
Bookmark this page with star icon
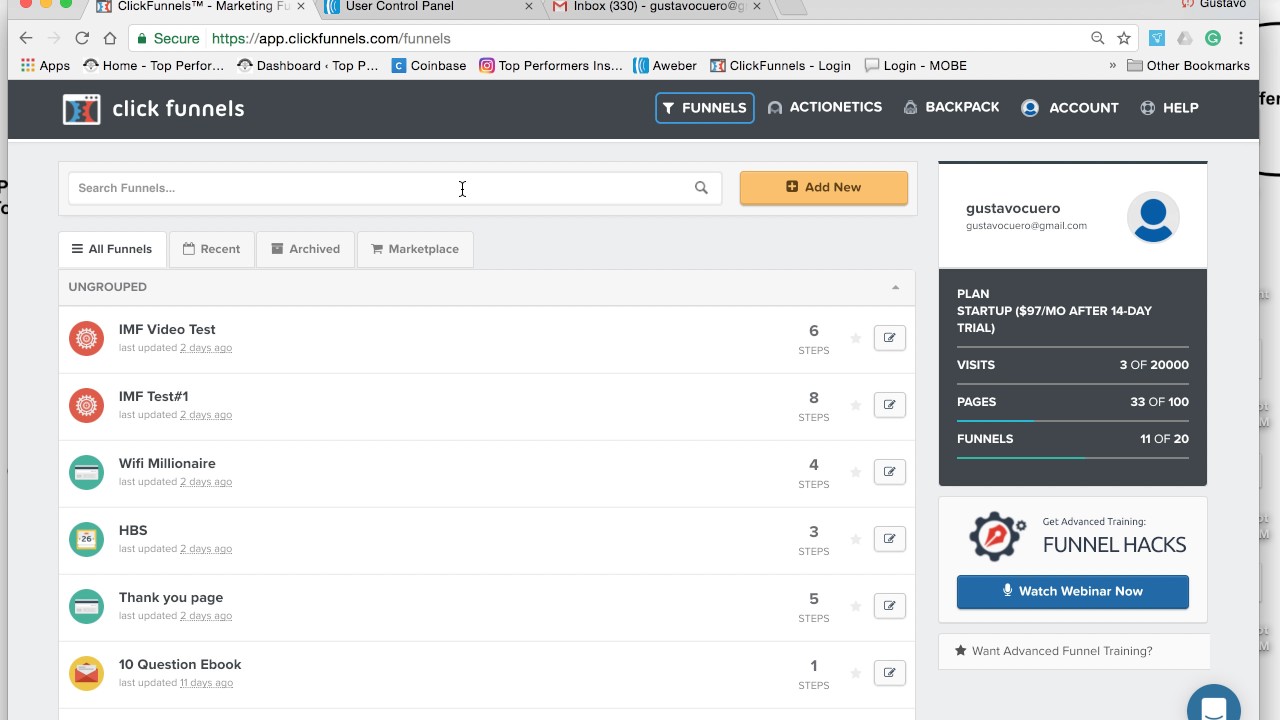point(1124,38)
